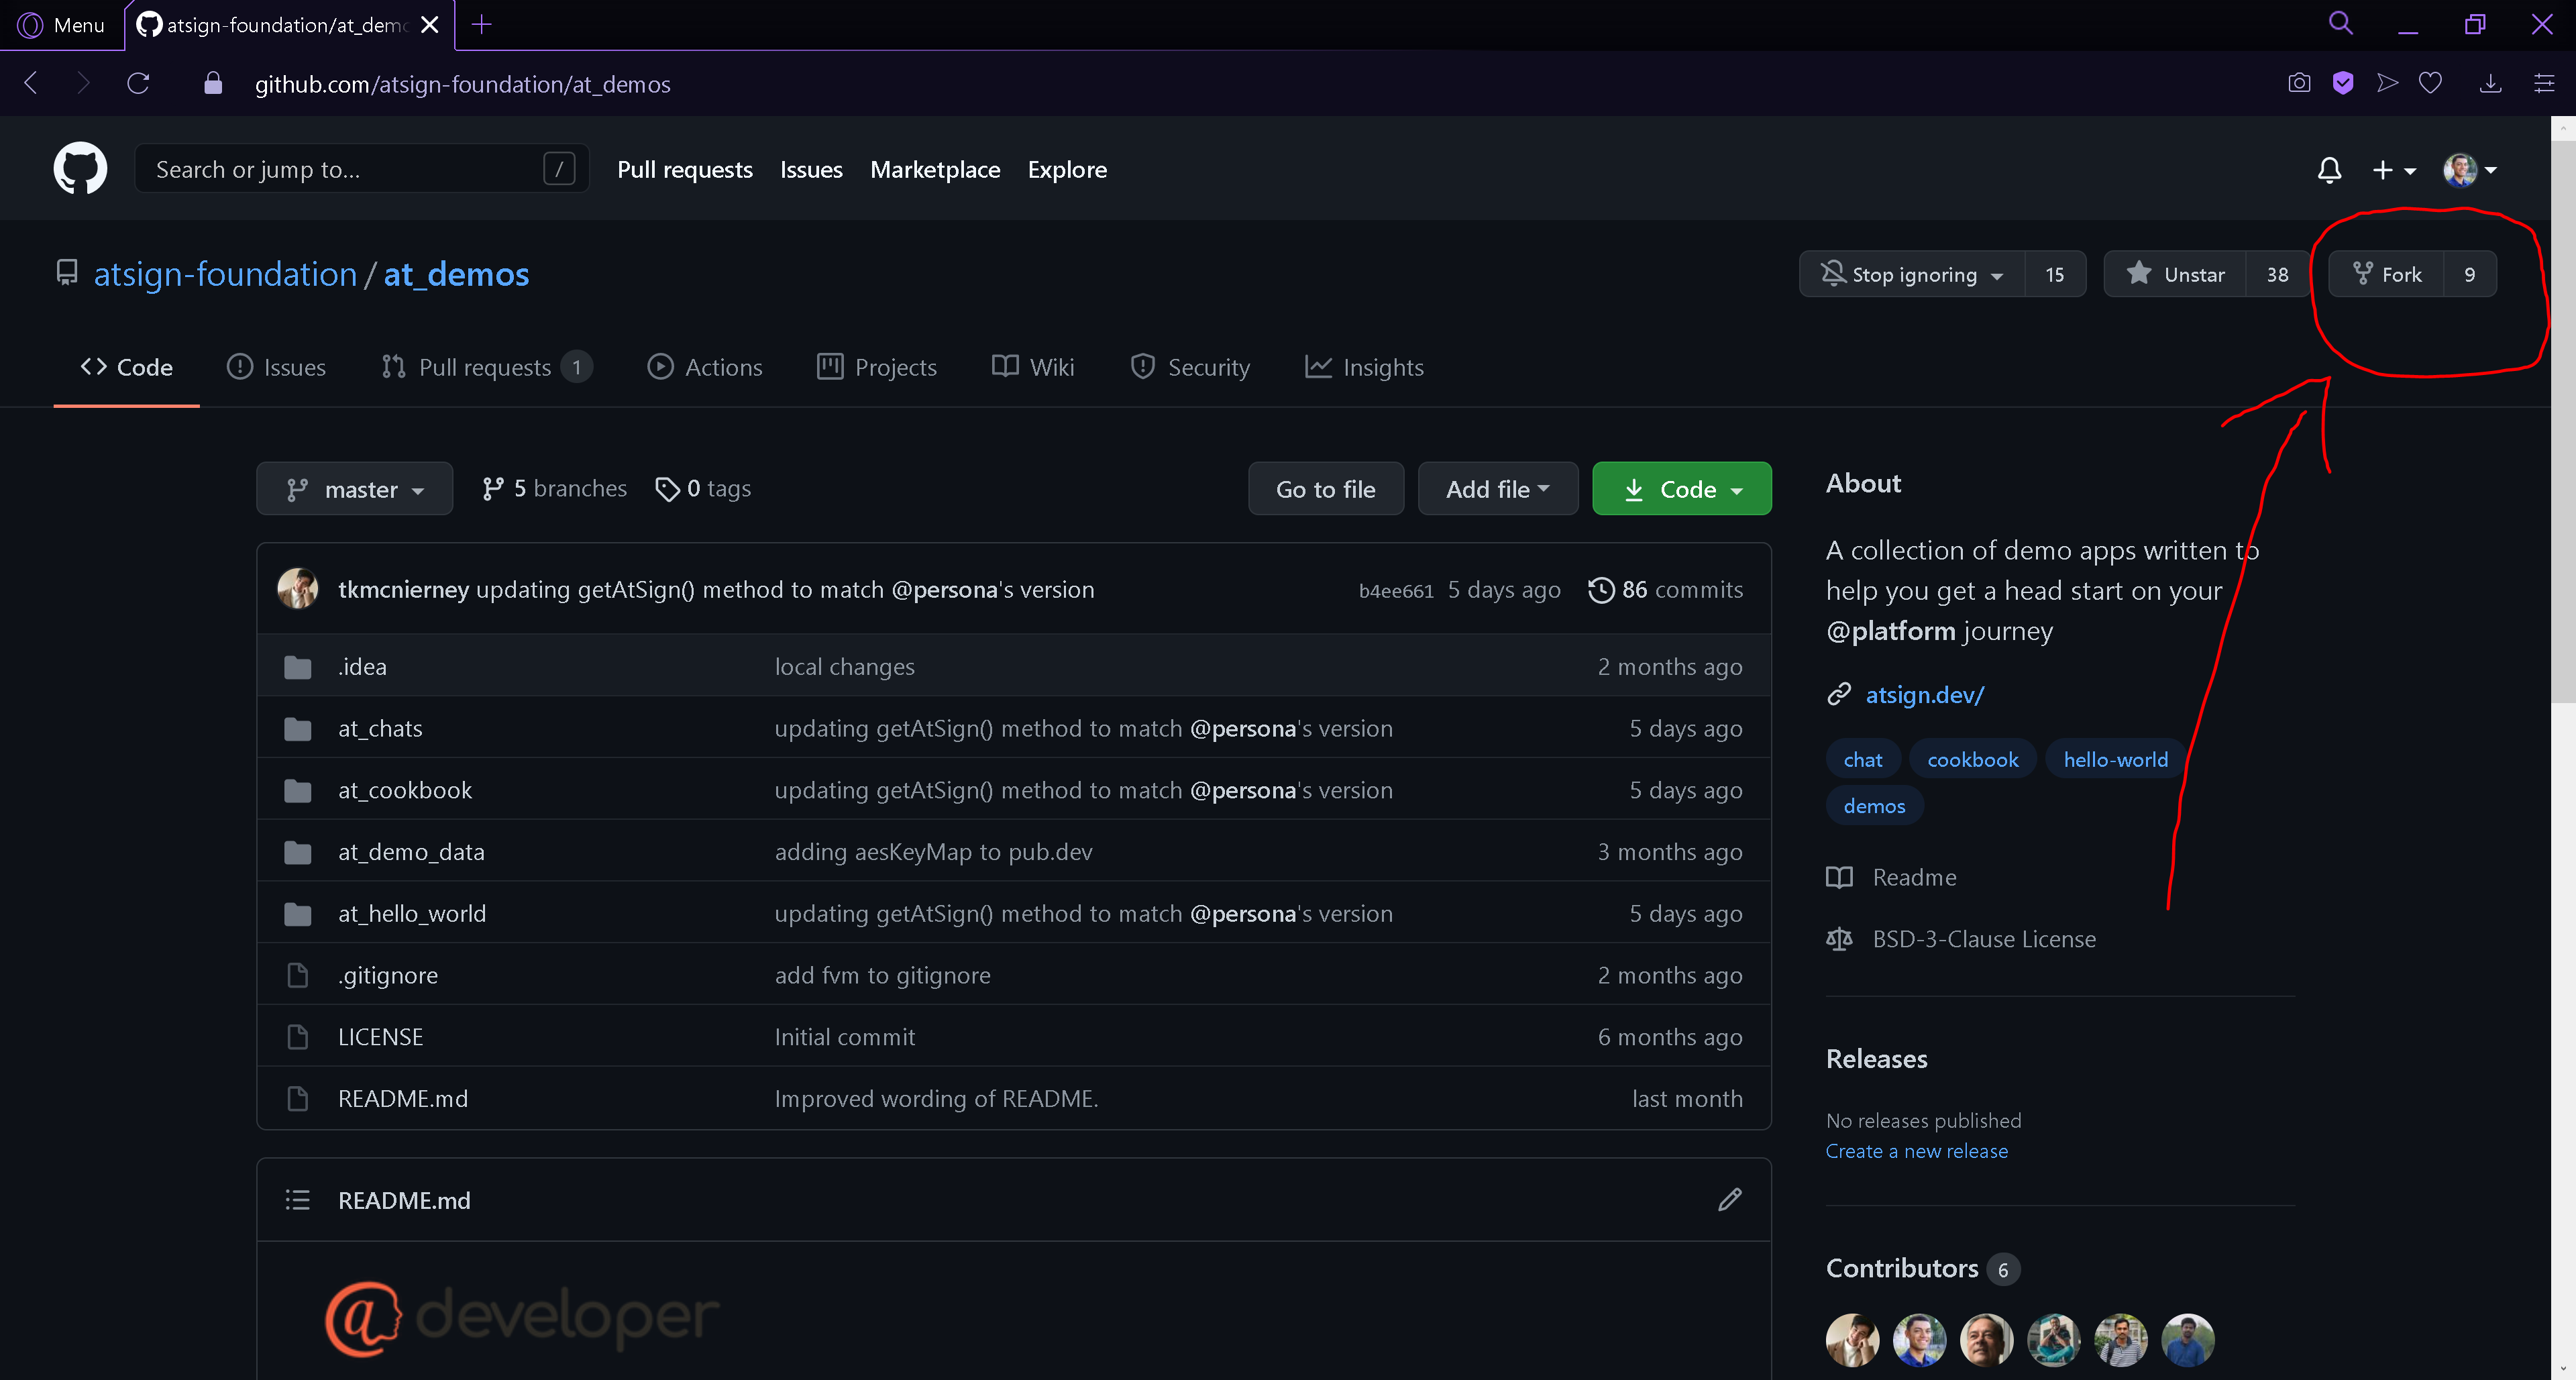Click the Go to file button
The image size is (2576, 1380).
pyautogui.click(x=1325, y=489)
